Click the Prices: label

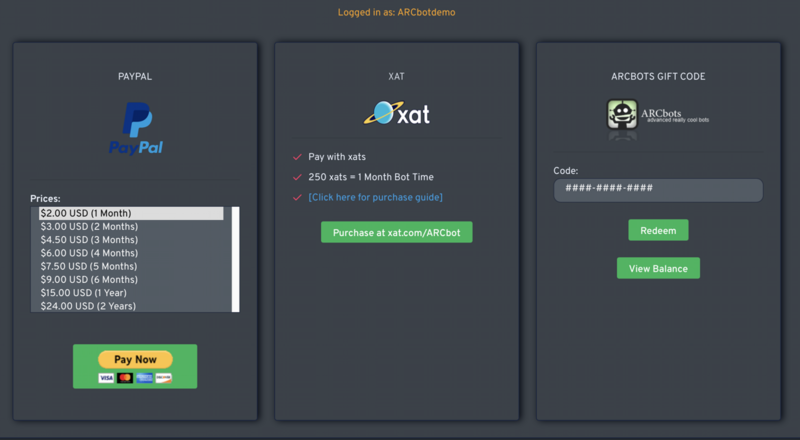tap(45, 199)
